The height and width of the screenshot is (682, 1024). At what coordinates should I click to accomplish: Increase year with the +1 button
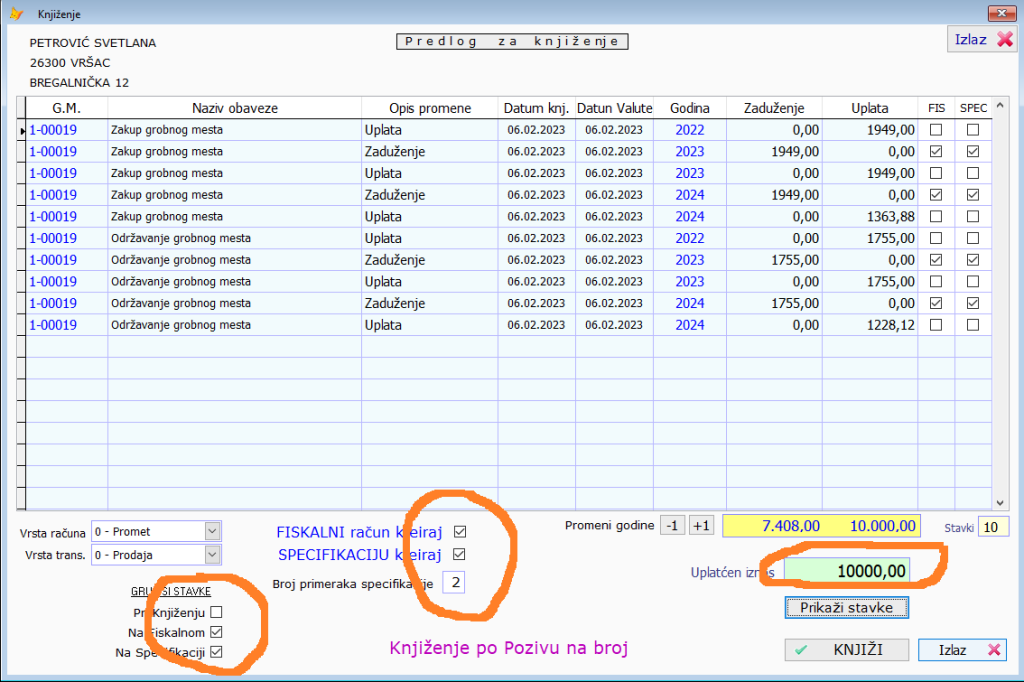(700, 526)
